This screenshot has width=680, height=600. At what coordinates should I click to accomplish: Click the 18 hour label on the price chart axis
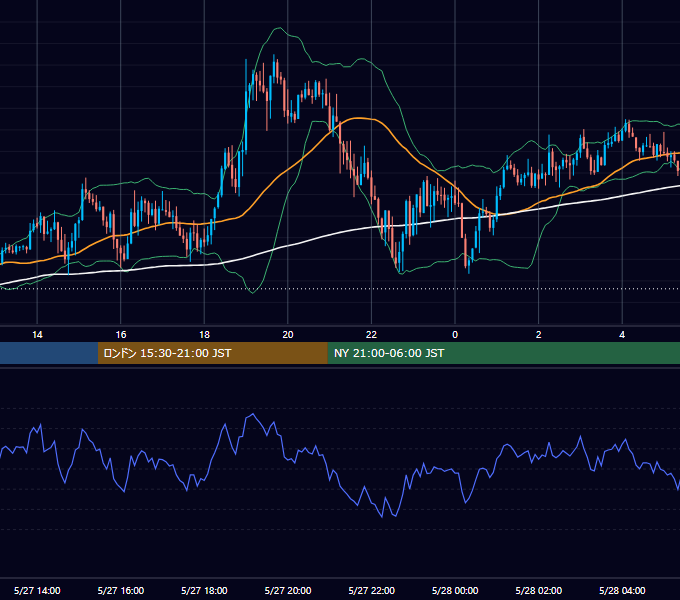(204, 335)
